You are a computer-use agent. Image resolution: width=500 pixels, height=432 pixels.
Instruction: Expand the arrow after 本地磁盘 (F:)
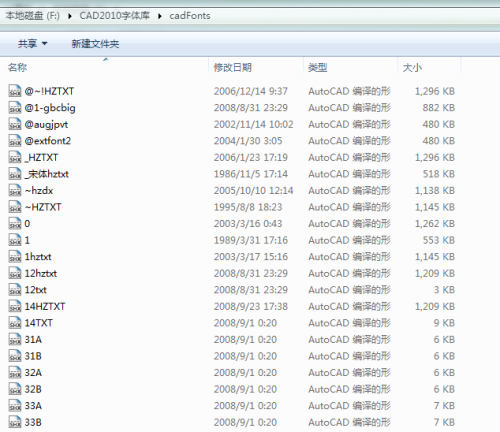(70, 16)
